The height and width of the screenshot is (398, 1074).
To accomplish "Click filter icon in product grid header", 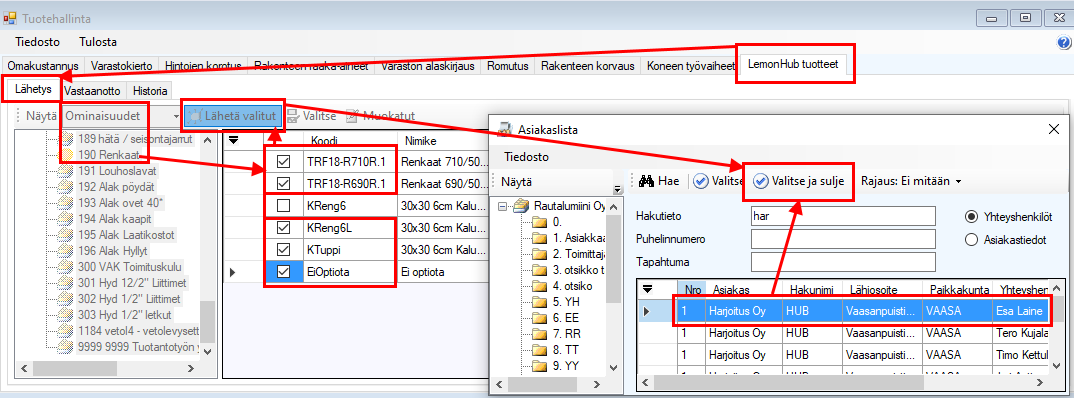I will pyautogui.click(x=234, y=140).
